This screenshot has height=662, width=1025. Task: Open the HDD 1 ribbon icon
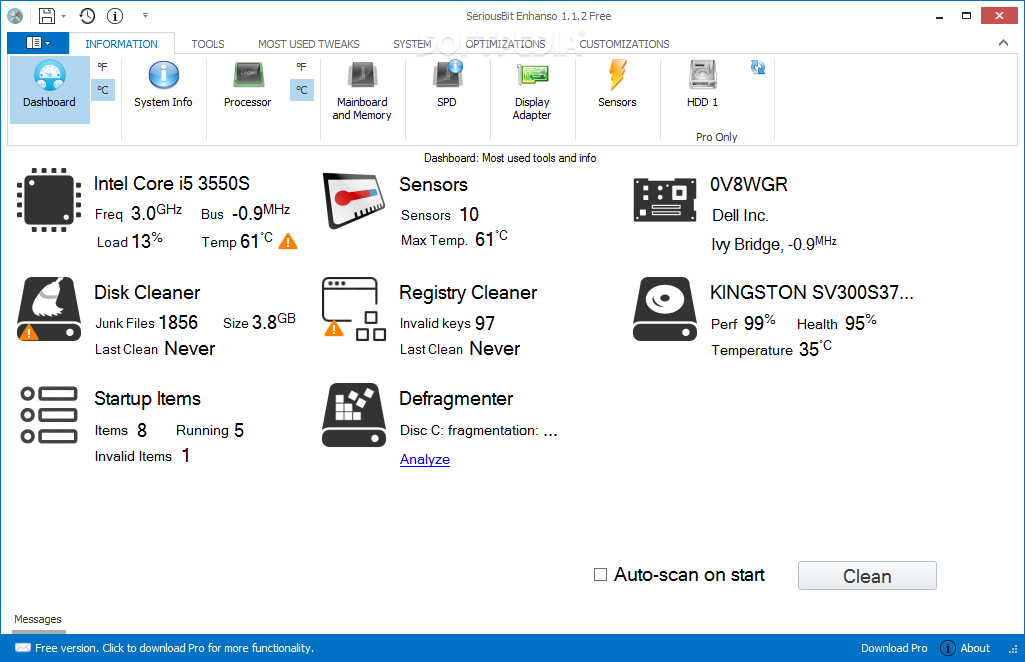coord(703,84)
